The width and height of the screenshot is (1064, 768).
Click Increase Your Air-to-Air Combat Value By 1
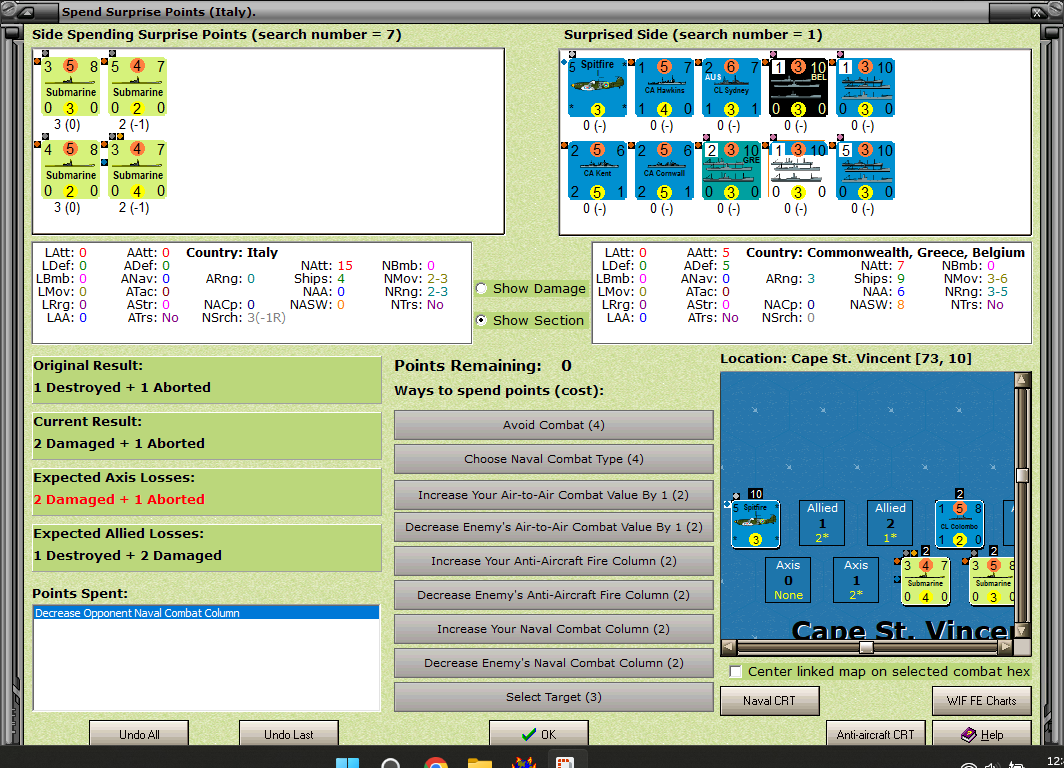point(554,495)
